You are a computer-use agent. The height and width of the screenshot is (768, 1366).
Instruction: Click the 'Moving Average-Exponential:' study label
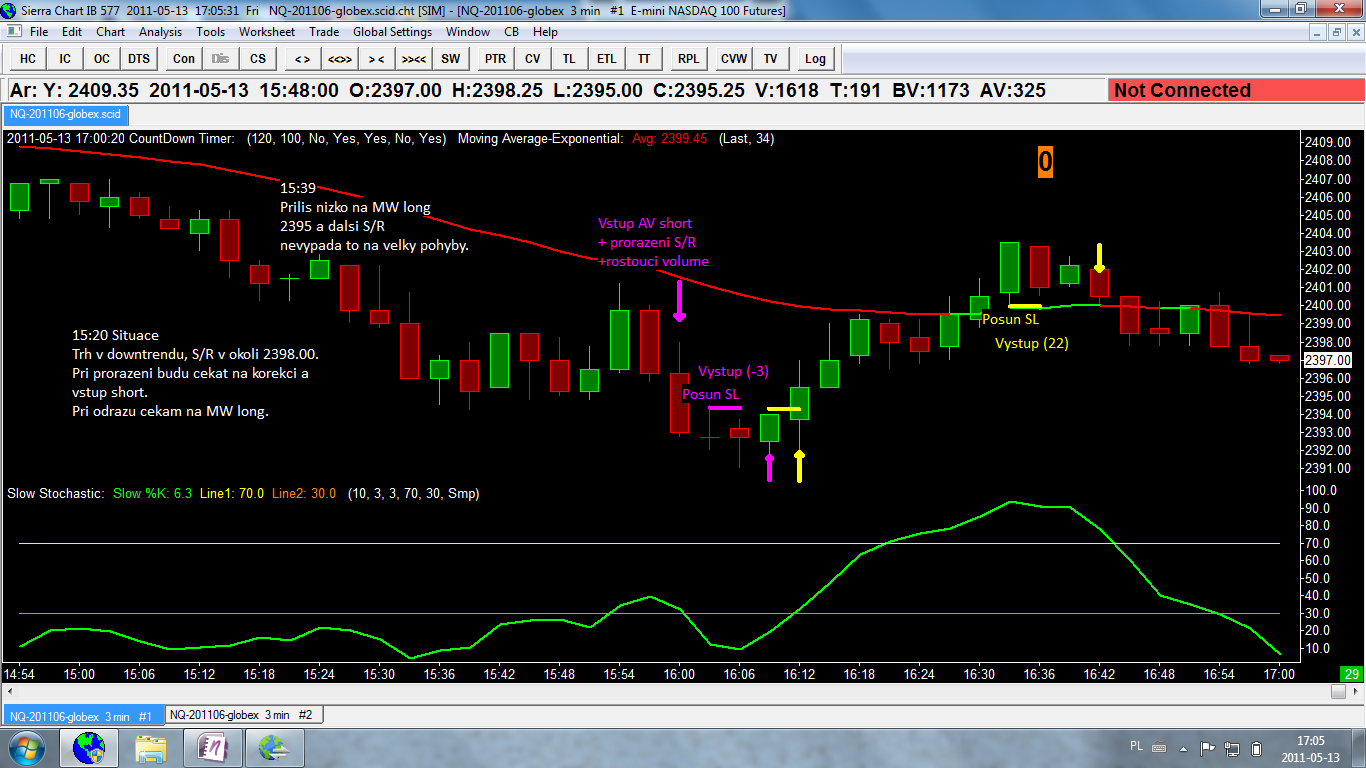(540, 138)
